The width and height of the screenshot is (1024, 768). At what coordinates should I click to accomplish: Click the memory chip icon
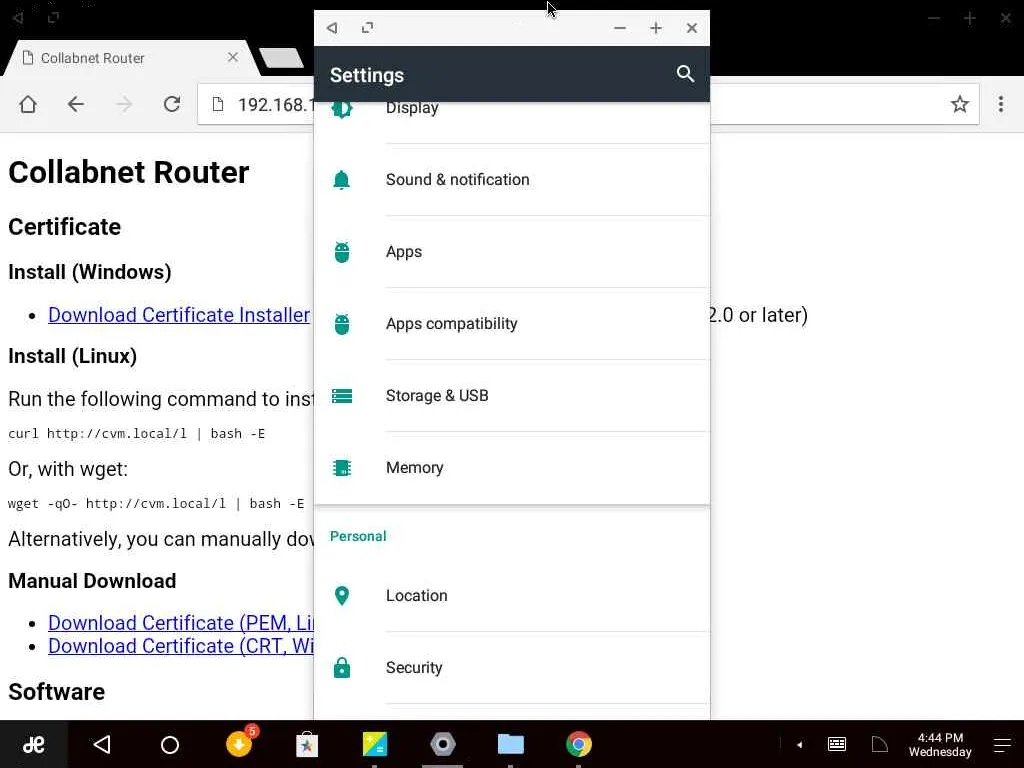coord(342,468)
